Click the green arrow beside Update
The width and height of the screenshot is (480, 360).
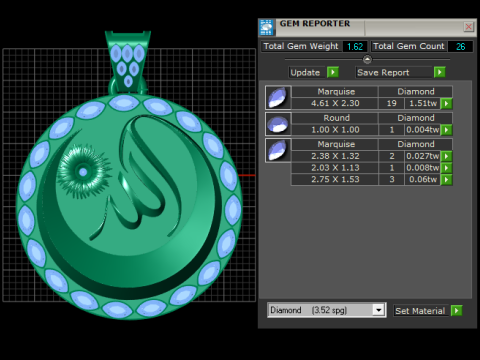333,72
